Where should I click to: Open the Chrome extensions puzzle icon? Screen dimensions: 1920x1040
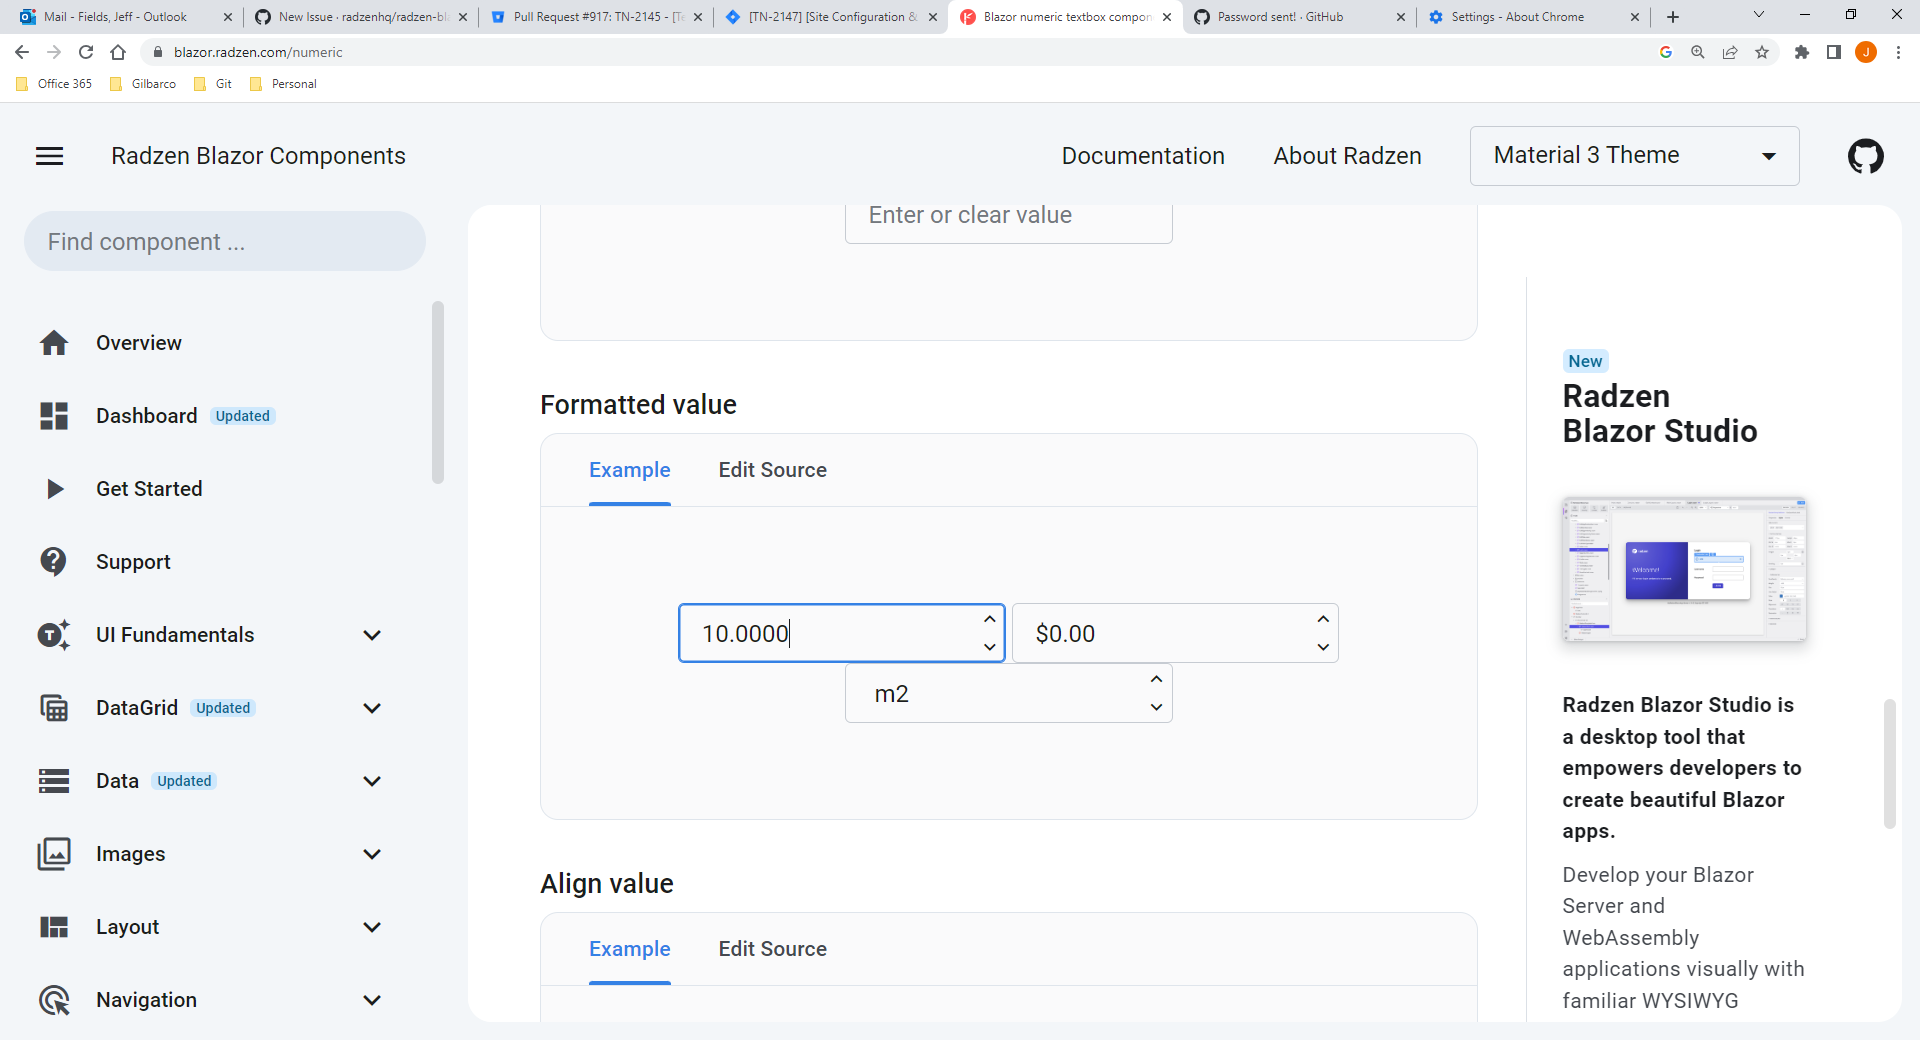pos(1802,52)
